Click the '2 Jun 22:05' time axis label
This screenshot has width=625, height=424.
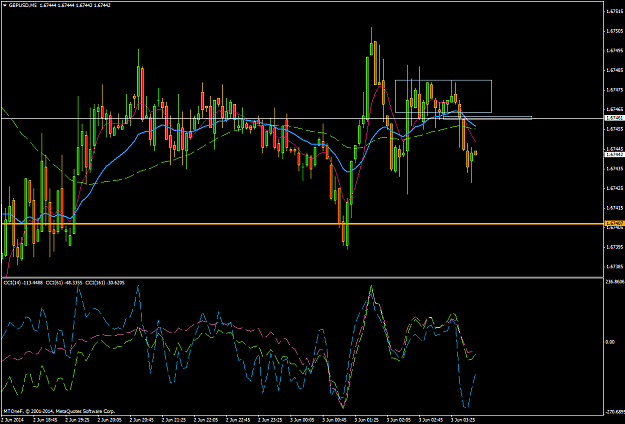pyautogui.click(x=205, y=420)
